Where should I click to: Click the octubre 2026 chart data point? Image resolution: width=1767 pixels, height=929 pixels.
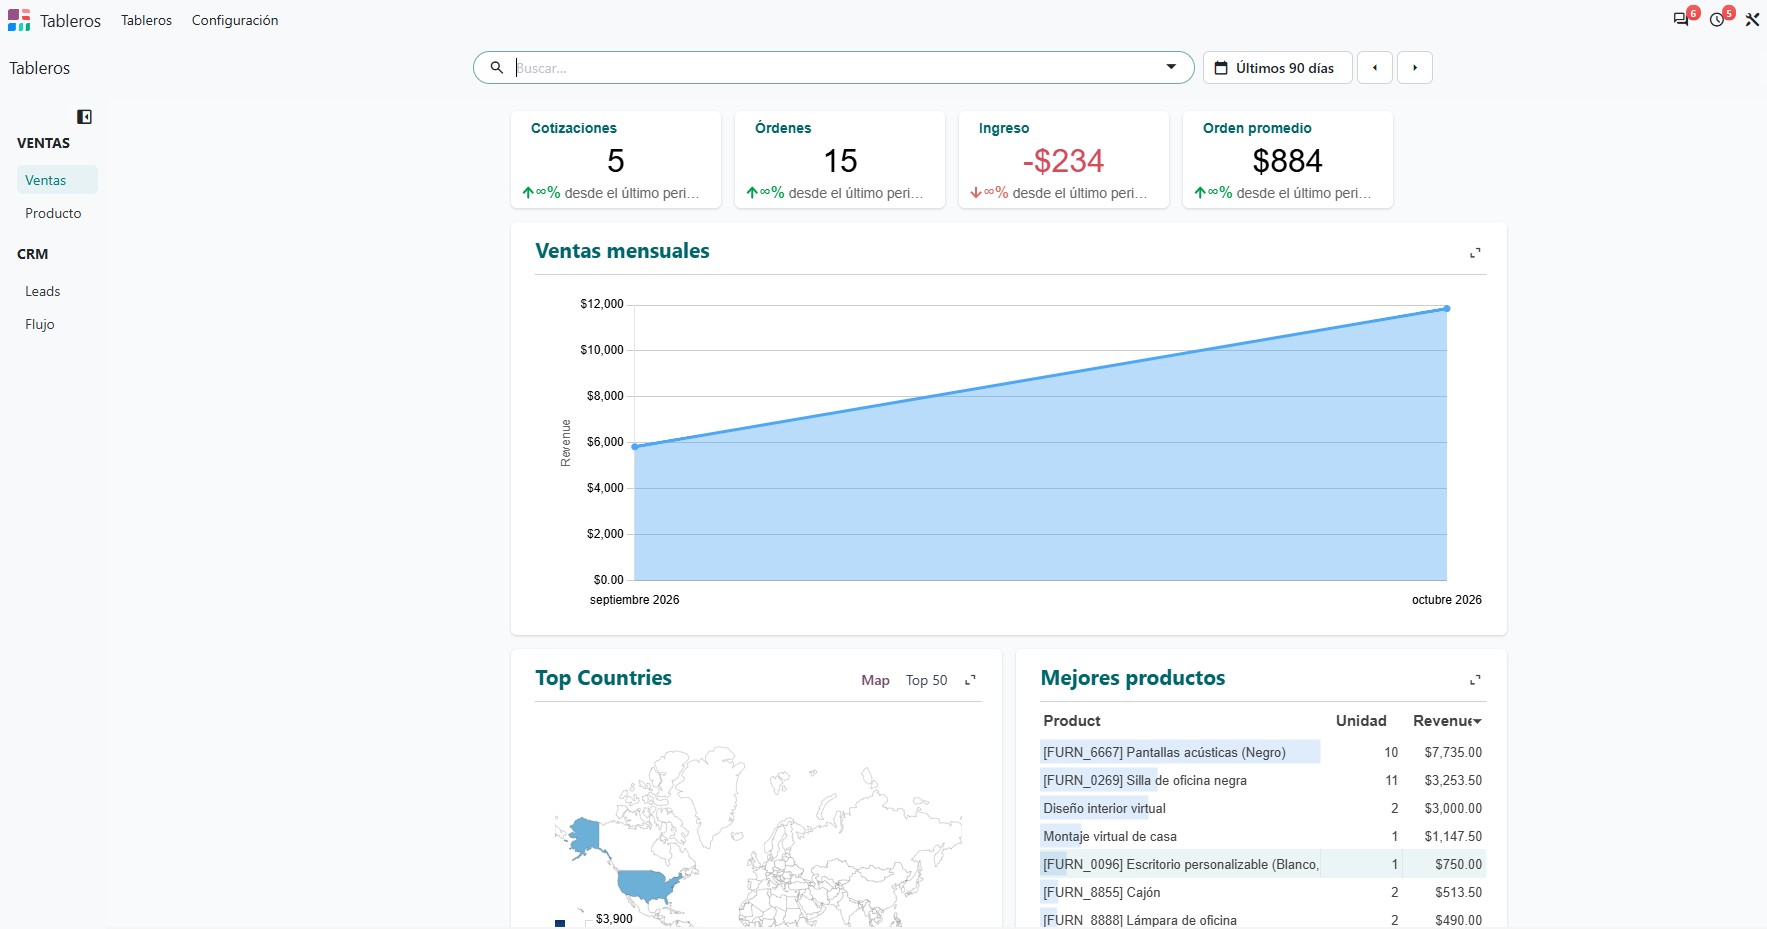pyautogui.click(x=1447, y=308)
